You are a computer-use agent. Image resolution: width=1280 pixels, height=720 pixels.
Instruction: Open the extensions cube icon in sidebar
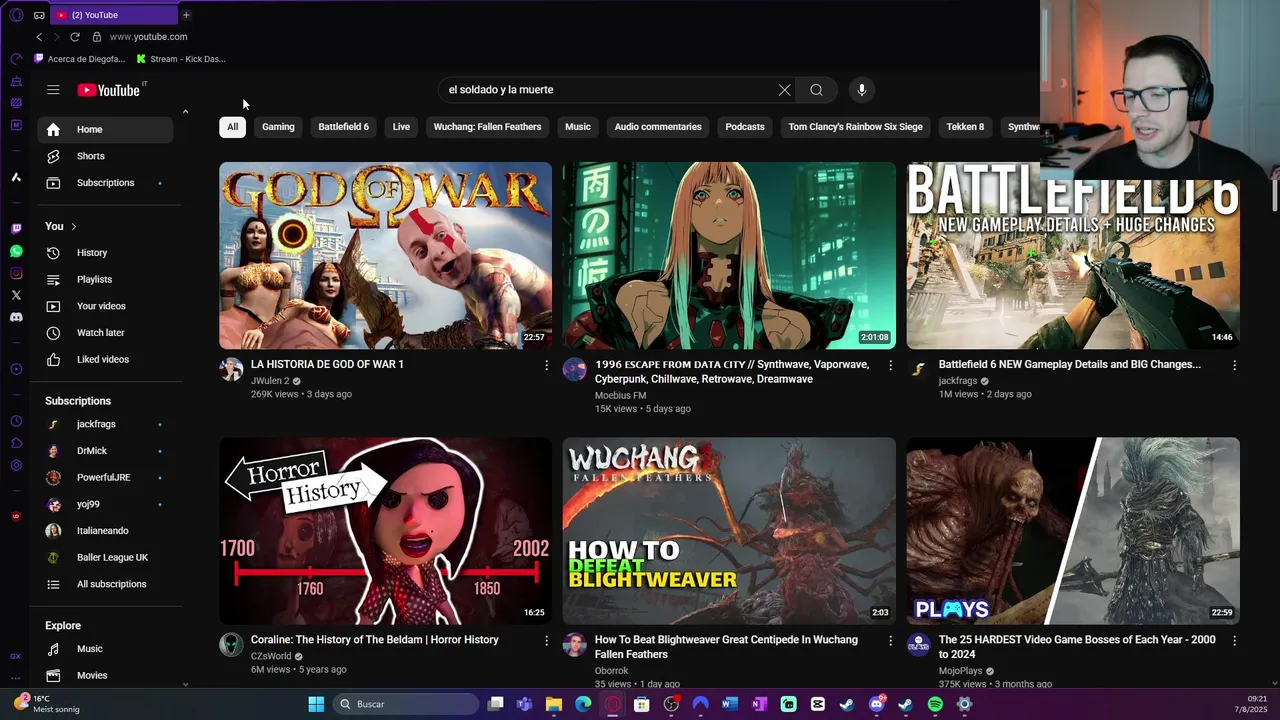click(x=16, y=443)
